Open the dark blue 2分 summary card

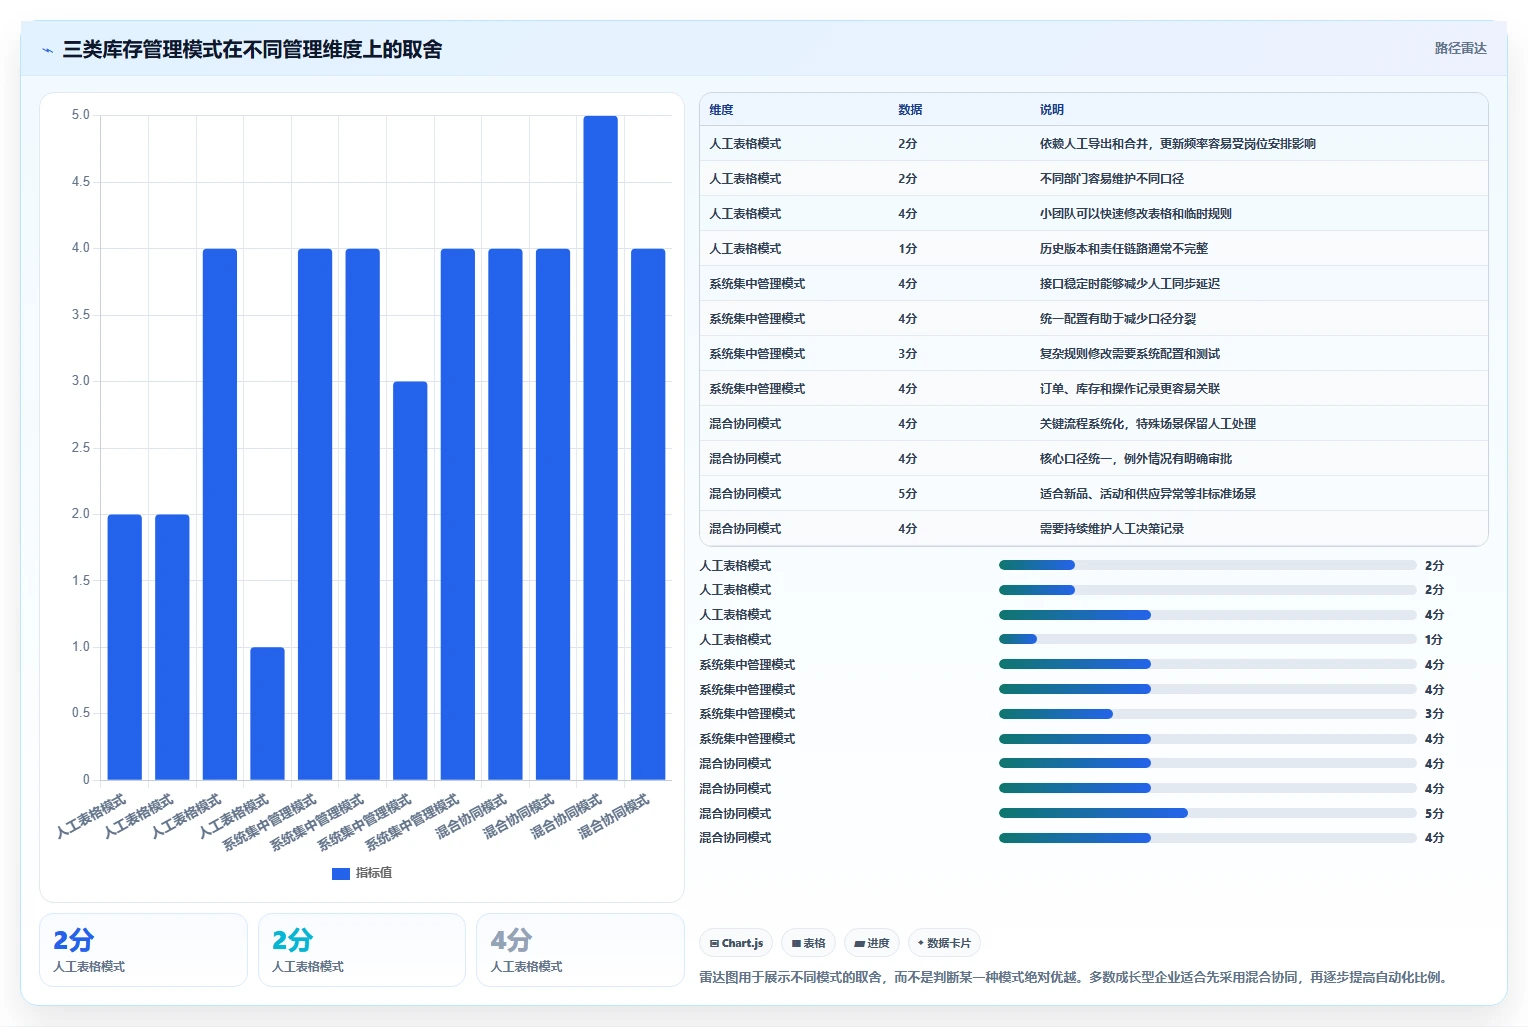point(143,950)
